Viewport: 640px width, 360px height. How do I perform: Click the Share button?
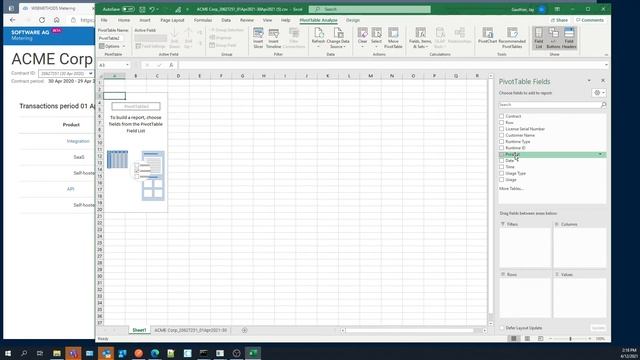pyautogui.click(x=559, y=20)
